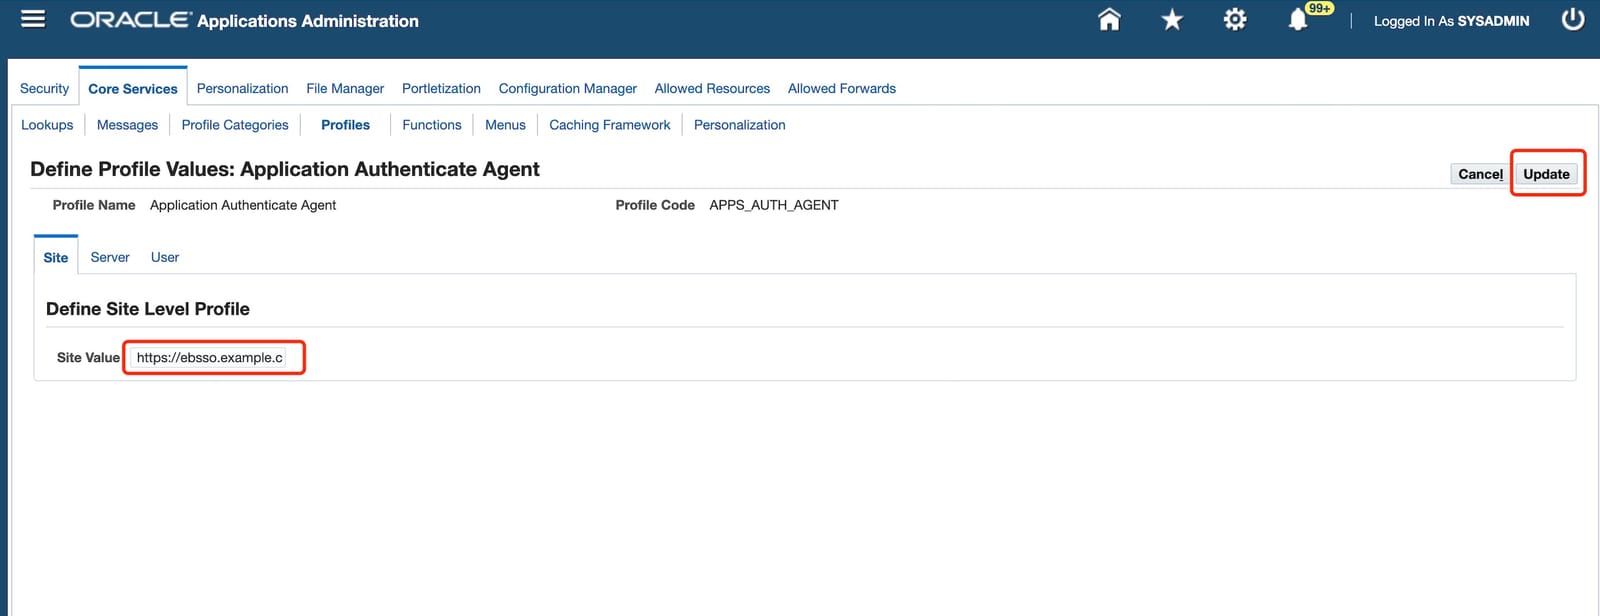Go to Messages subtab
This screenshot has width=1600, height=616.
click(x=127, y=125)
